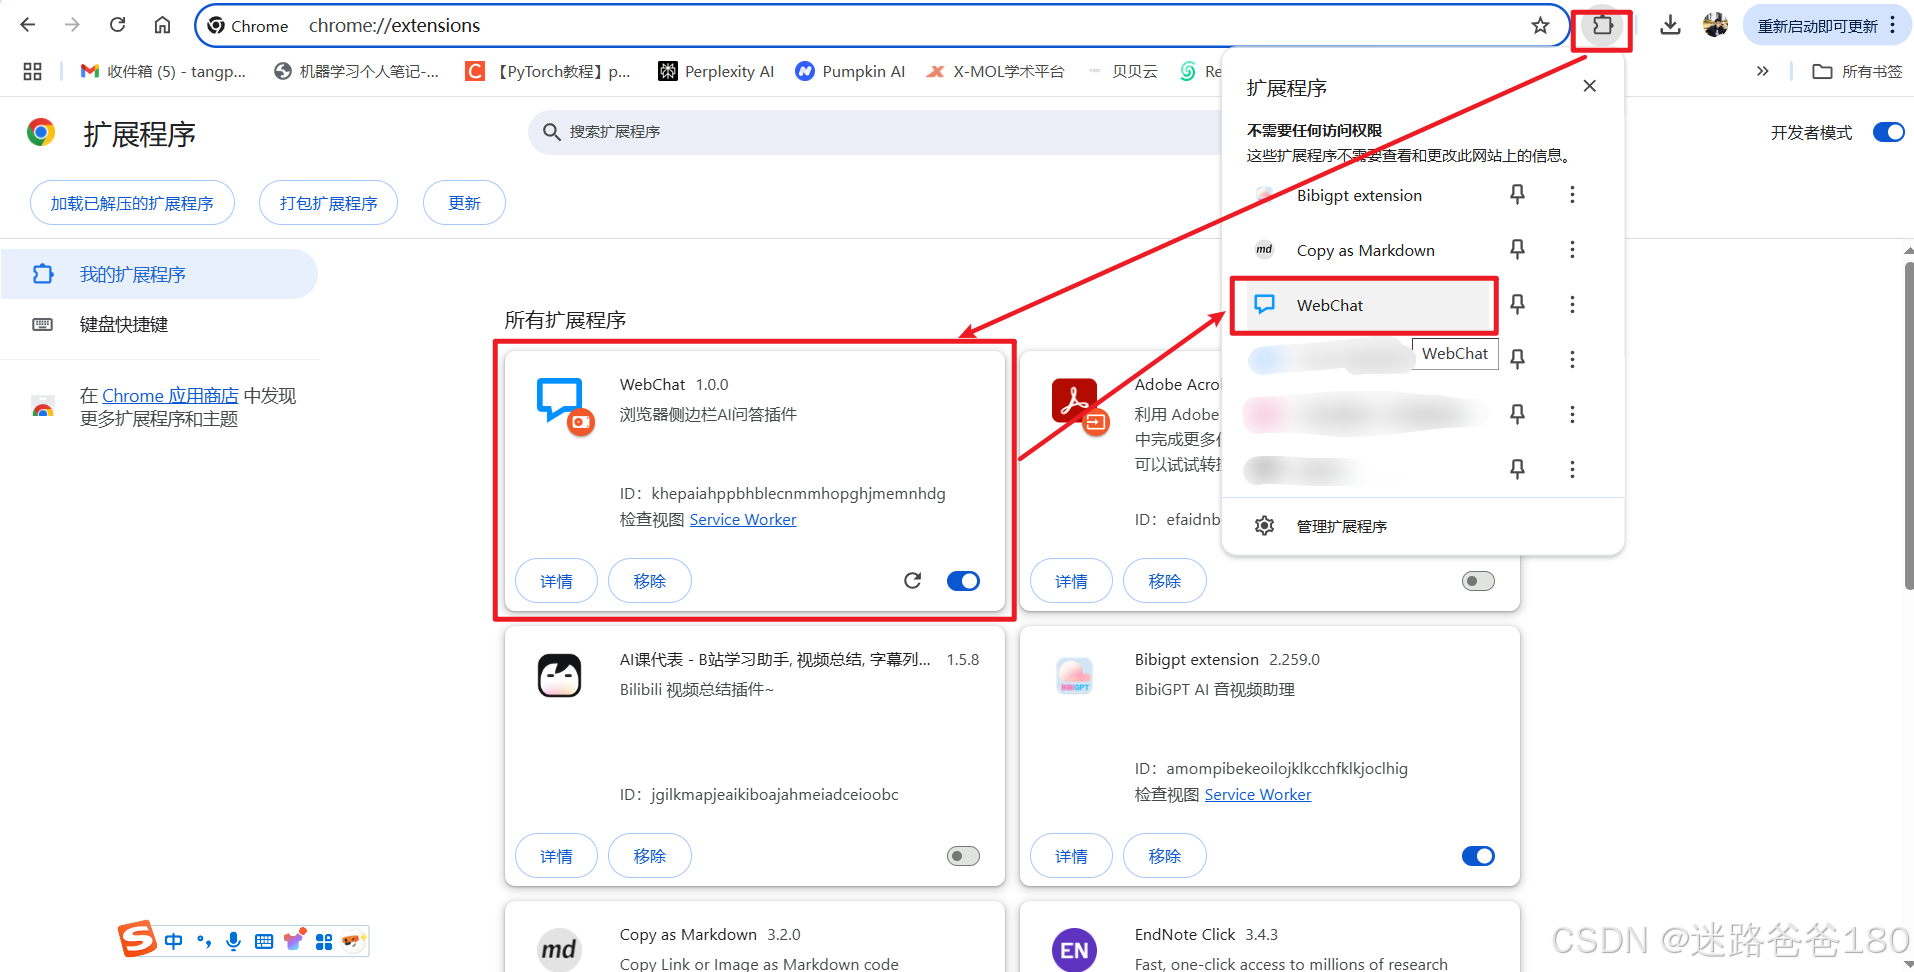Open the profile avatar menu
This screenshot has width=1914, height=972.
1716,25
